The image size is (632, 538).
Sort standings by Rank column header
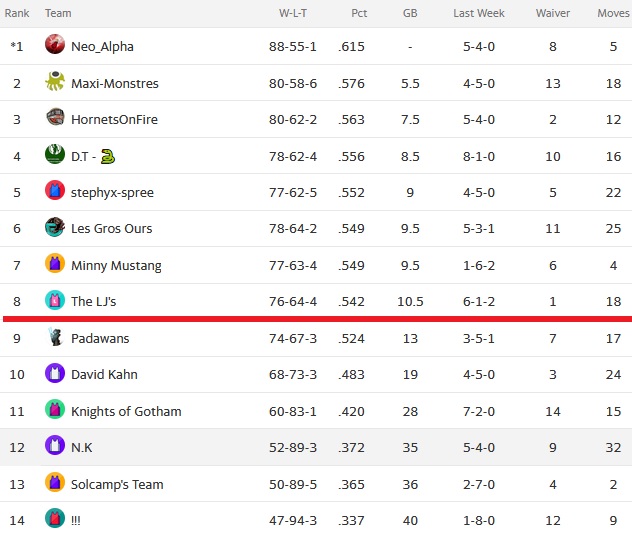pos(17,13)
